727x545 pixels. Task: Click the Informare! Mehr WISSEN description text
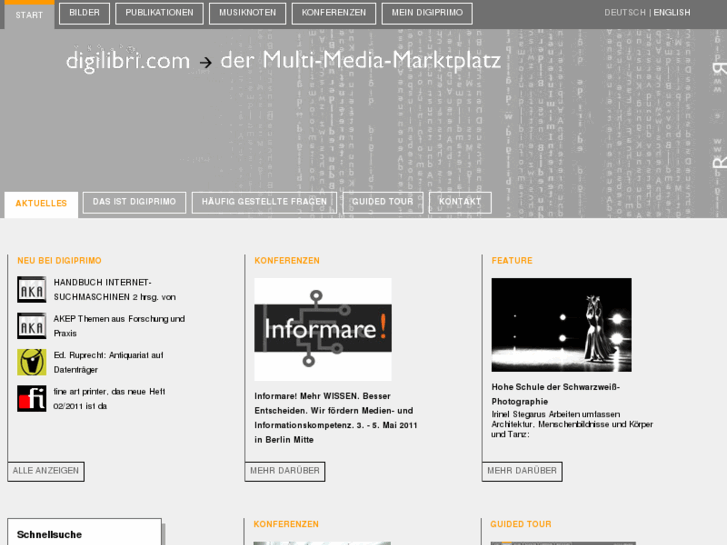[336, 418]
